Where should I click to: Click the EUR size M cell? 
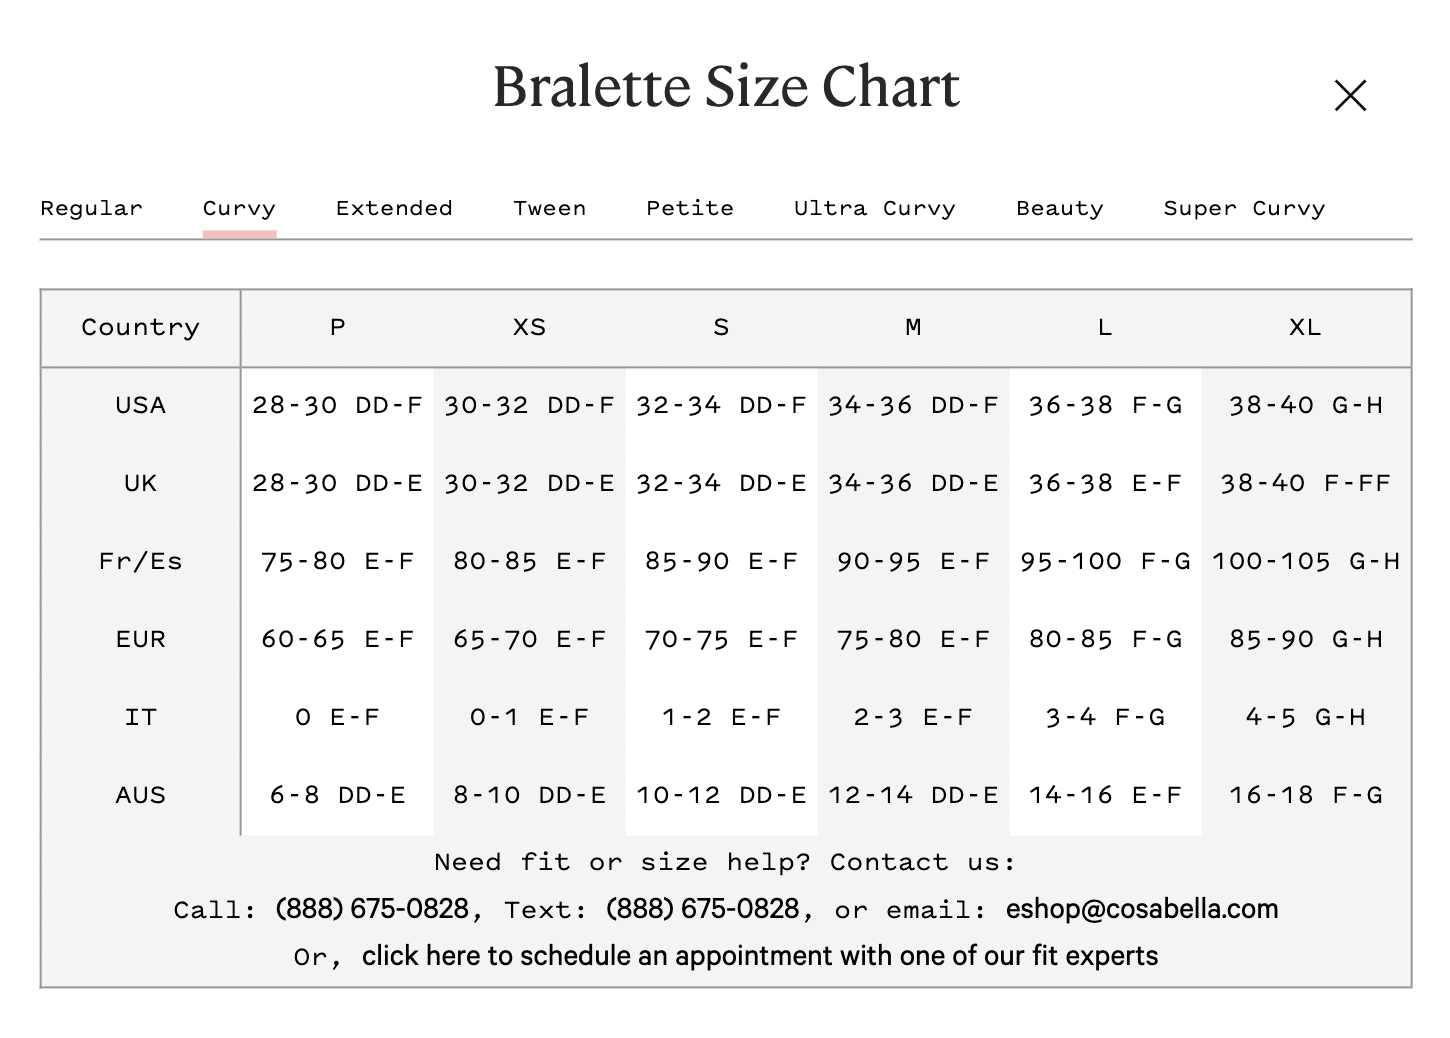(913, 639)
